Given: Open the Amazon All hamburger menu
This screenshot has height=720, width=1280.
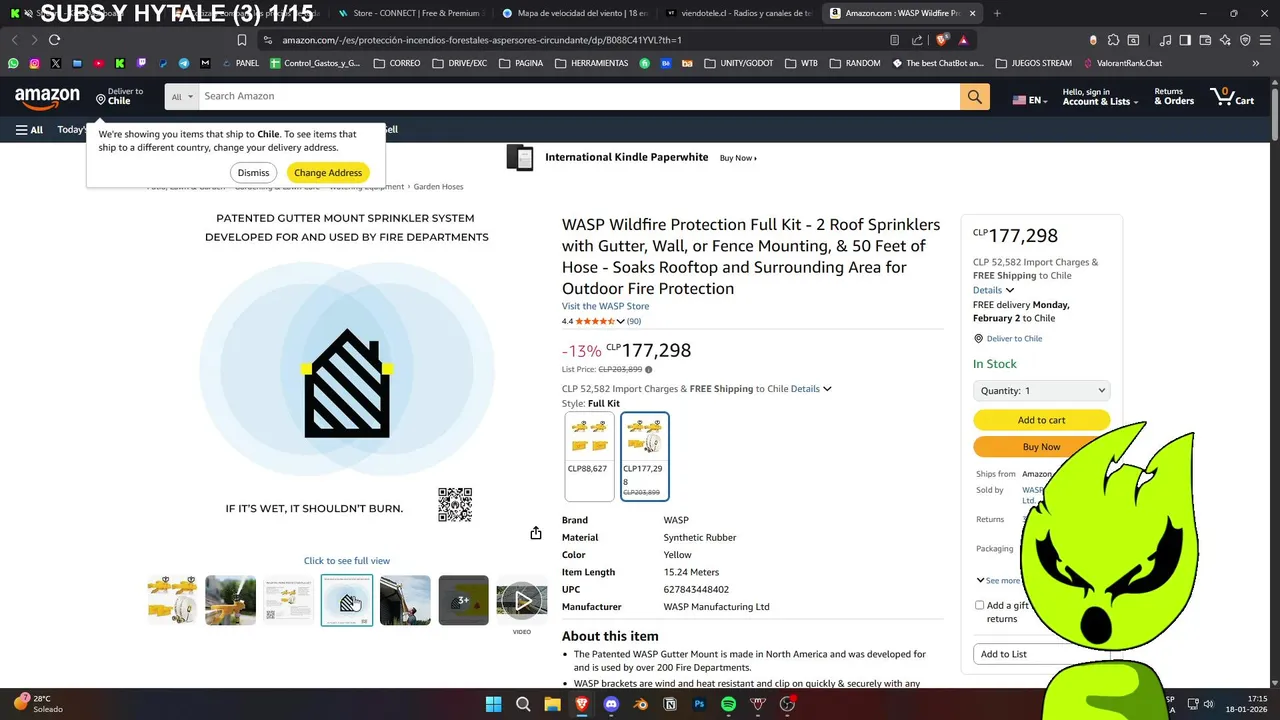Looking at the screenshot, I should tap(29, 130).
